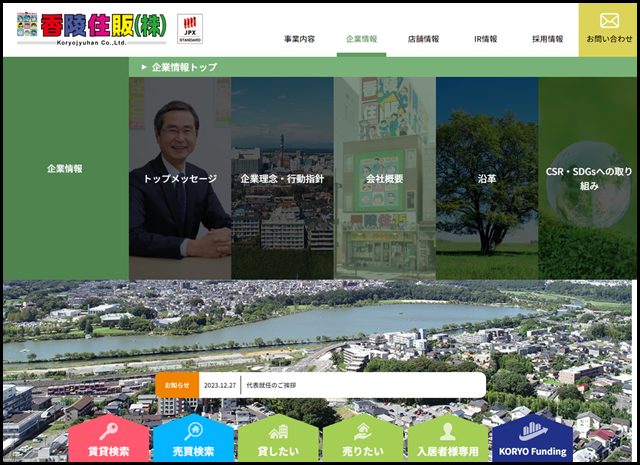Open the KORYO Funding page

533,438
